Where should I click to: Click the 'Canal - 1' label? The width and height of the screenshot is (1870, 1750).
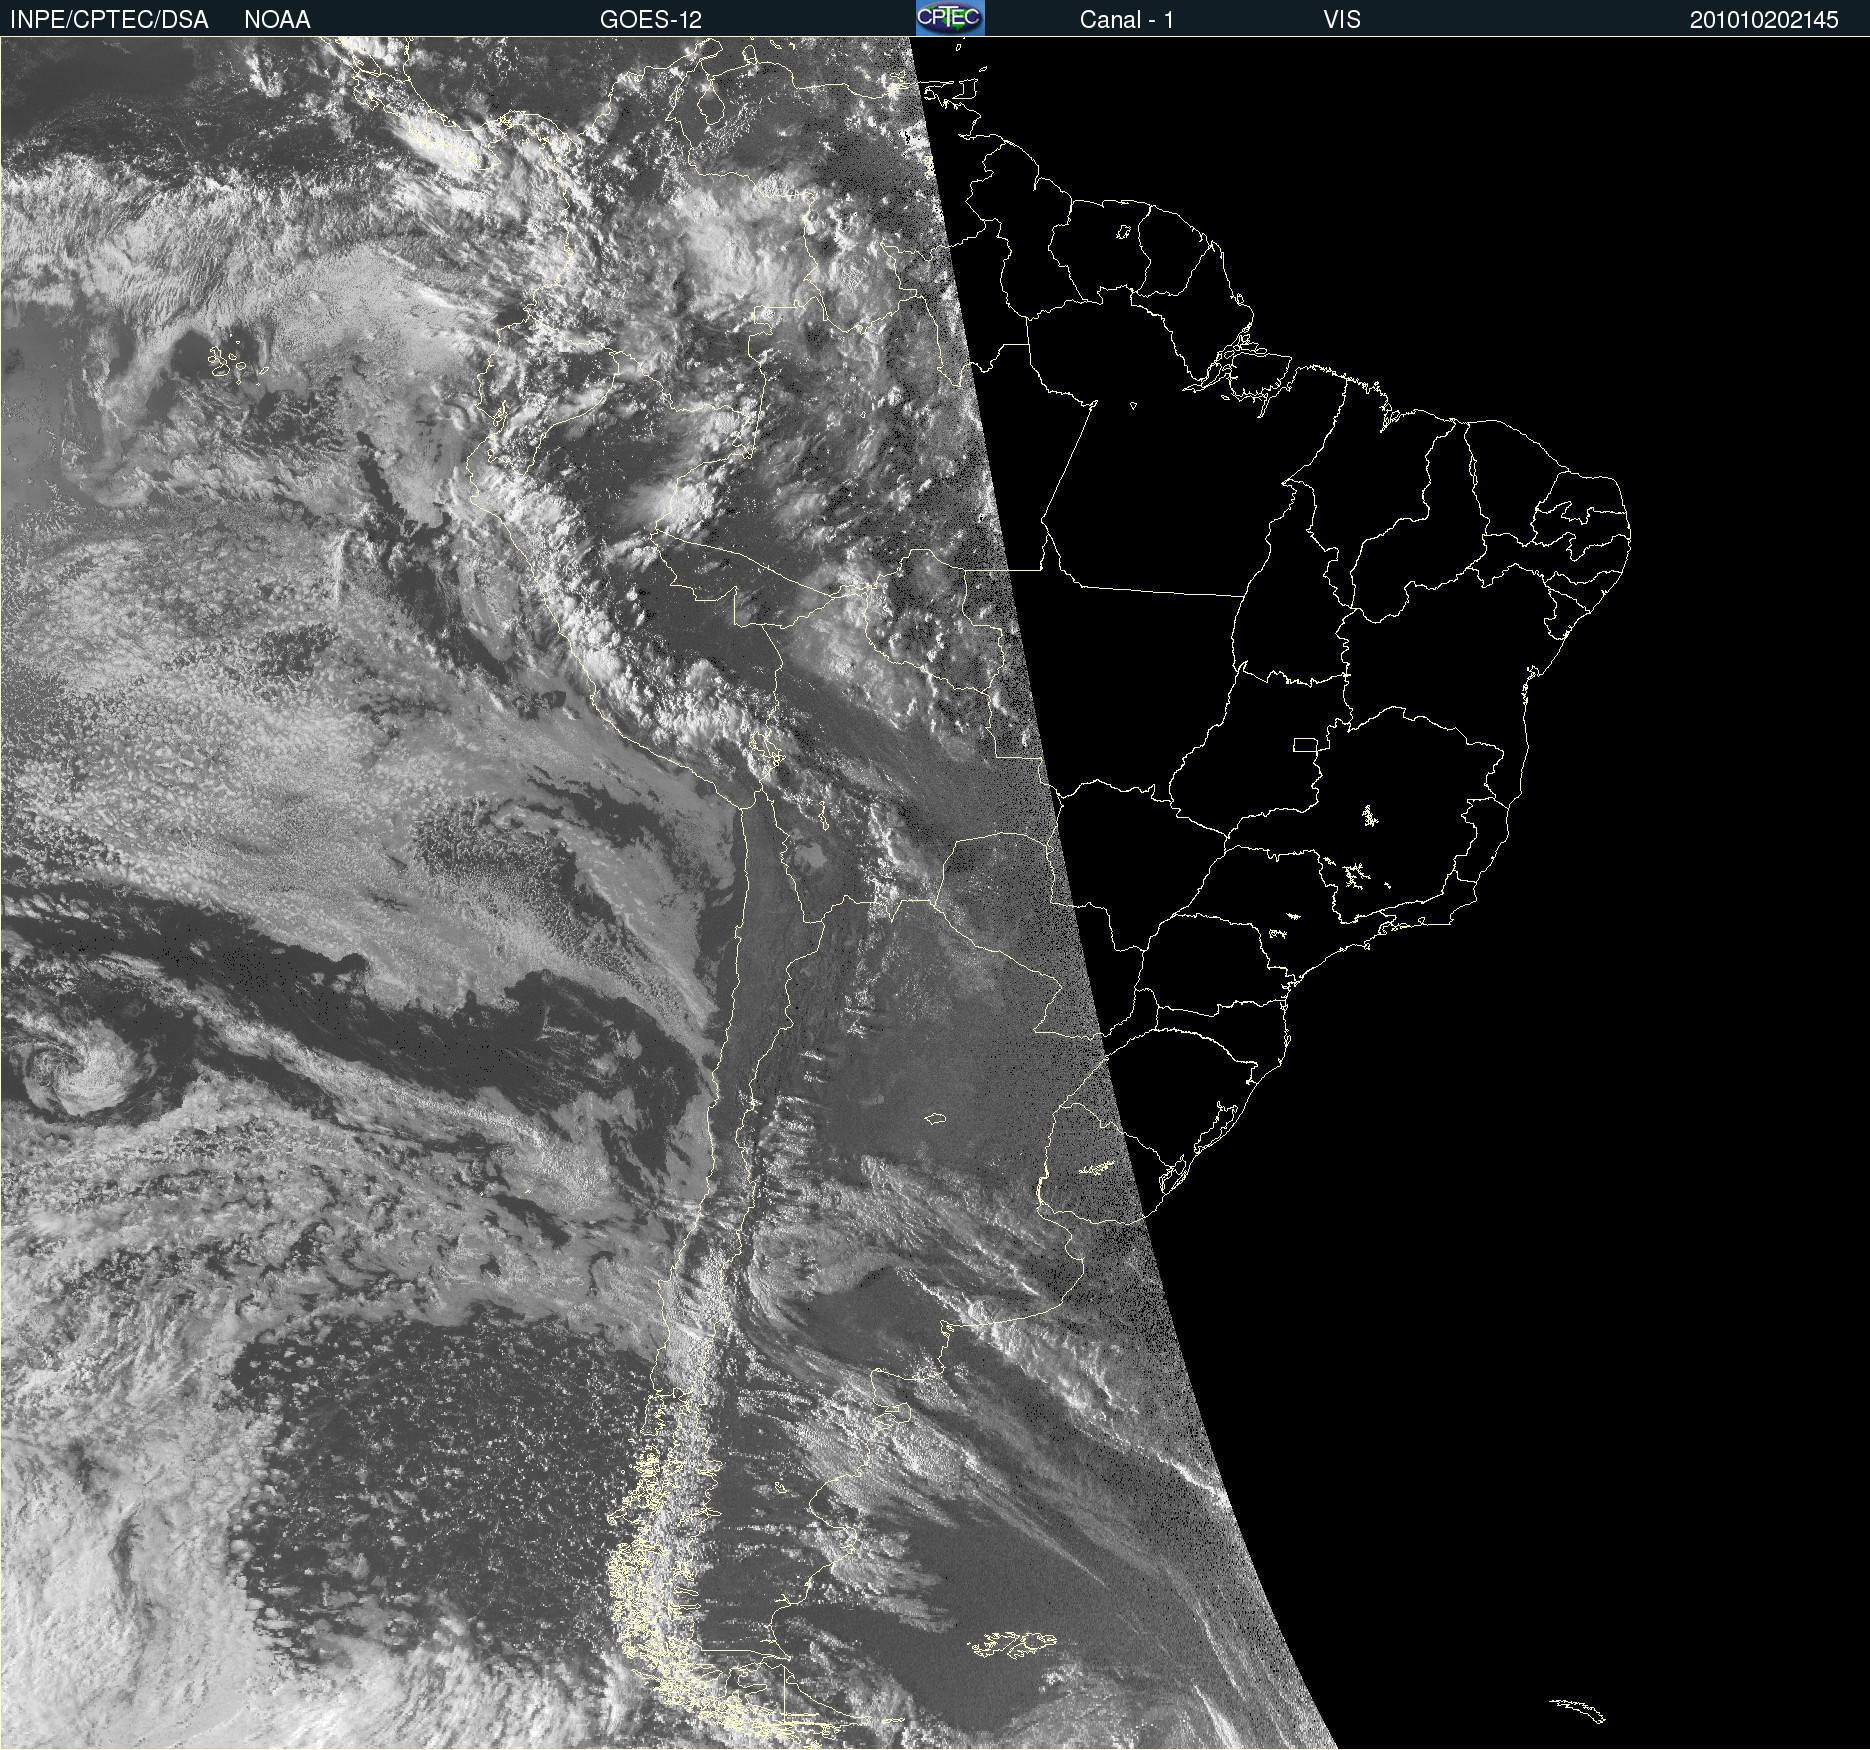point(1126,19)
